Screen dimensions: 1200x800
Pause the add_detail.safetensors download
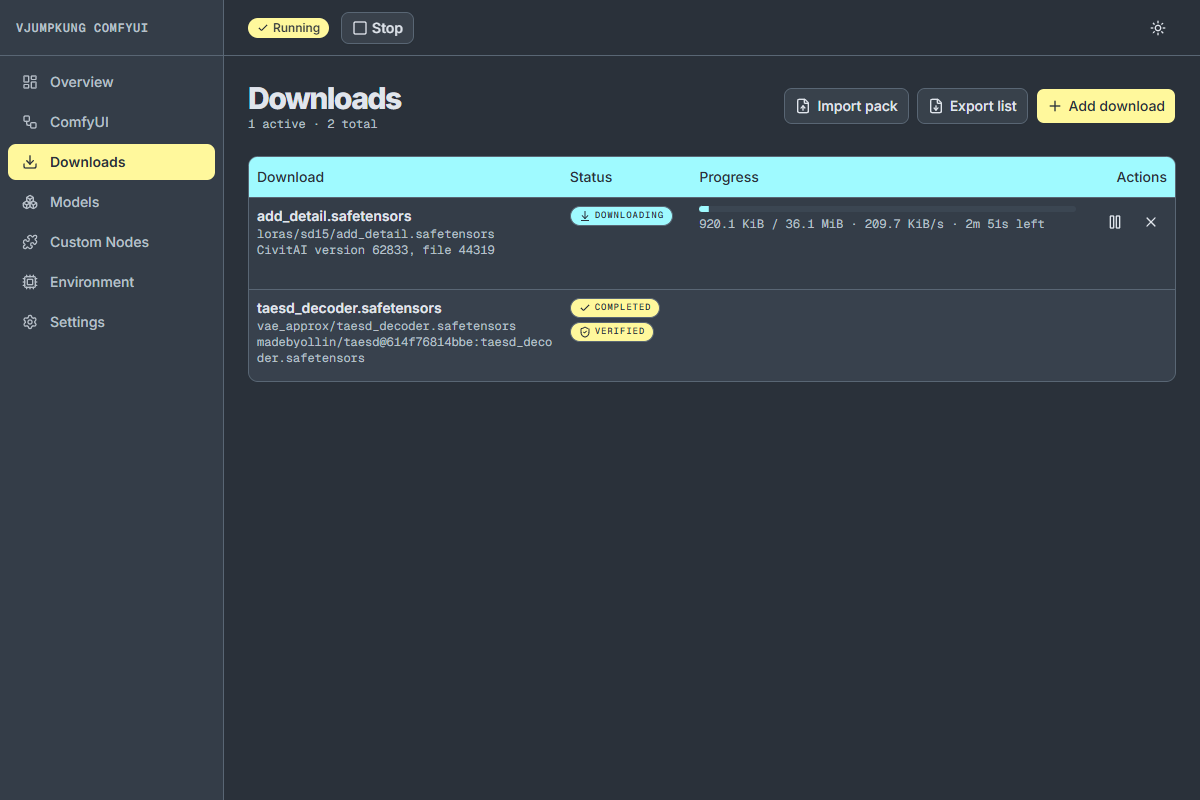click(1115, 222)
